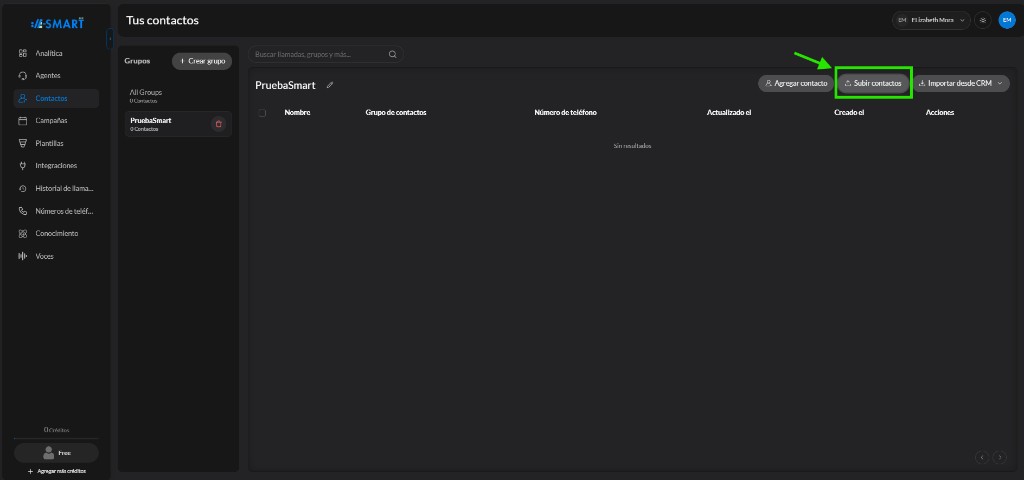The height and width of the screenshot is (480, 1024).
Task: Select all contacts checkbox in the header
Action: [263, 113]
